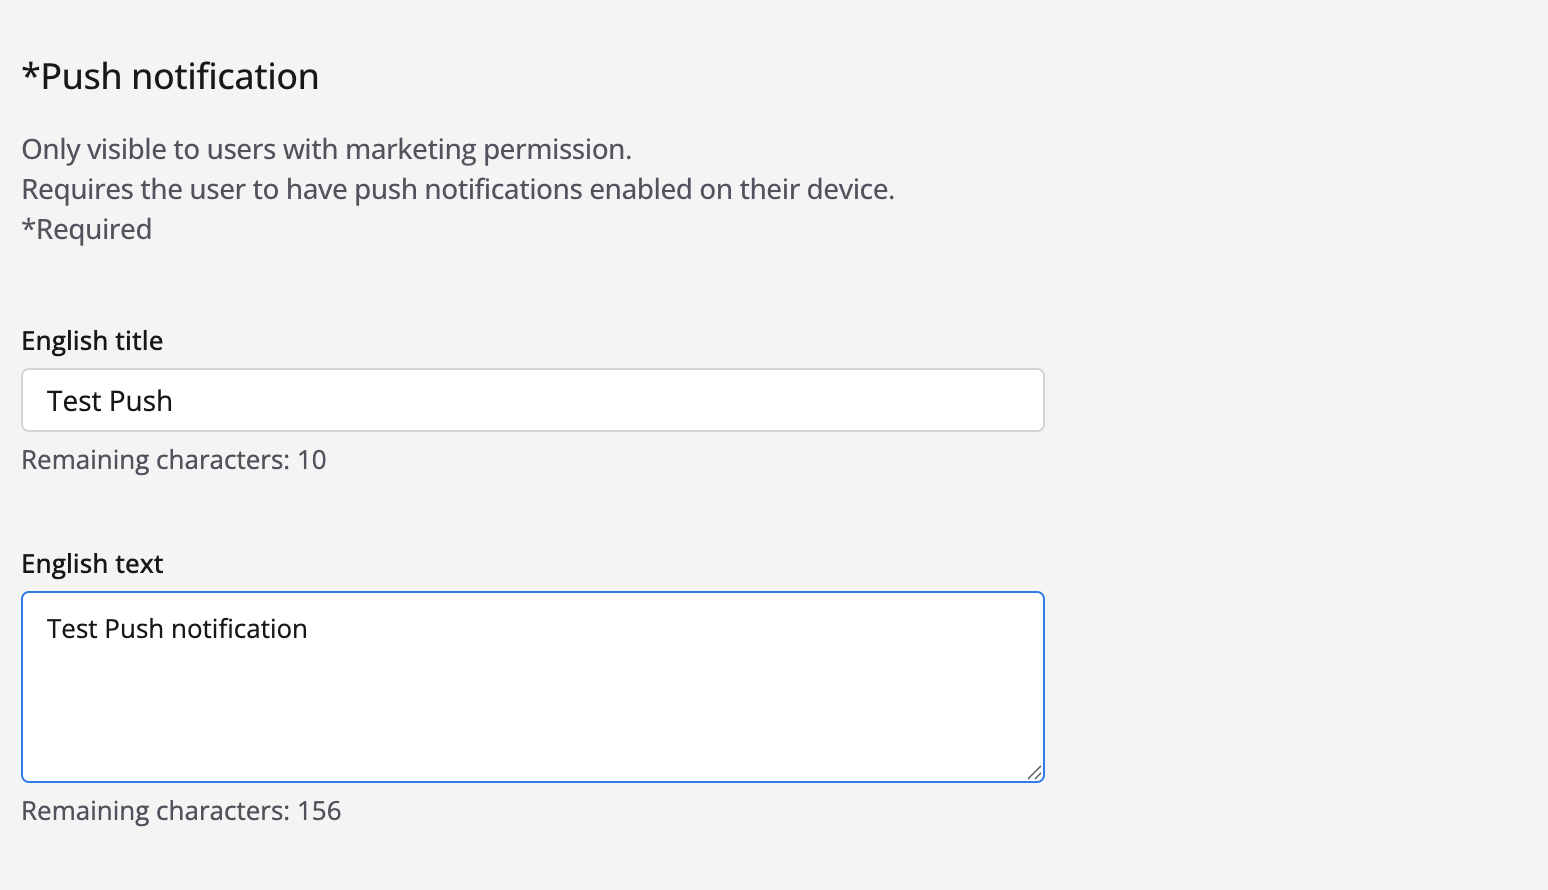Click the "*Push notification" section heading
The image size is (1548, 890).
[170, 77]
